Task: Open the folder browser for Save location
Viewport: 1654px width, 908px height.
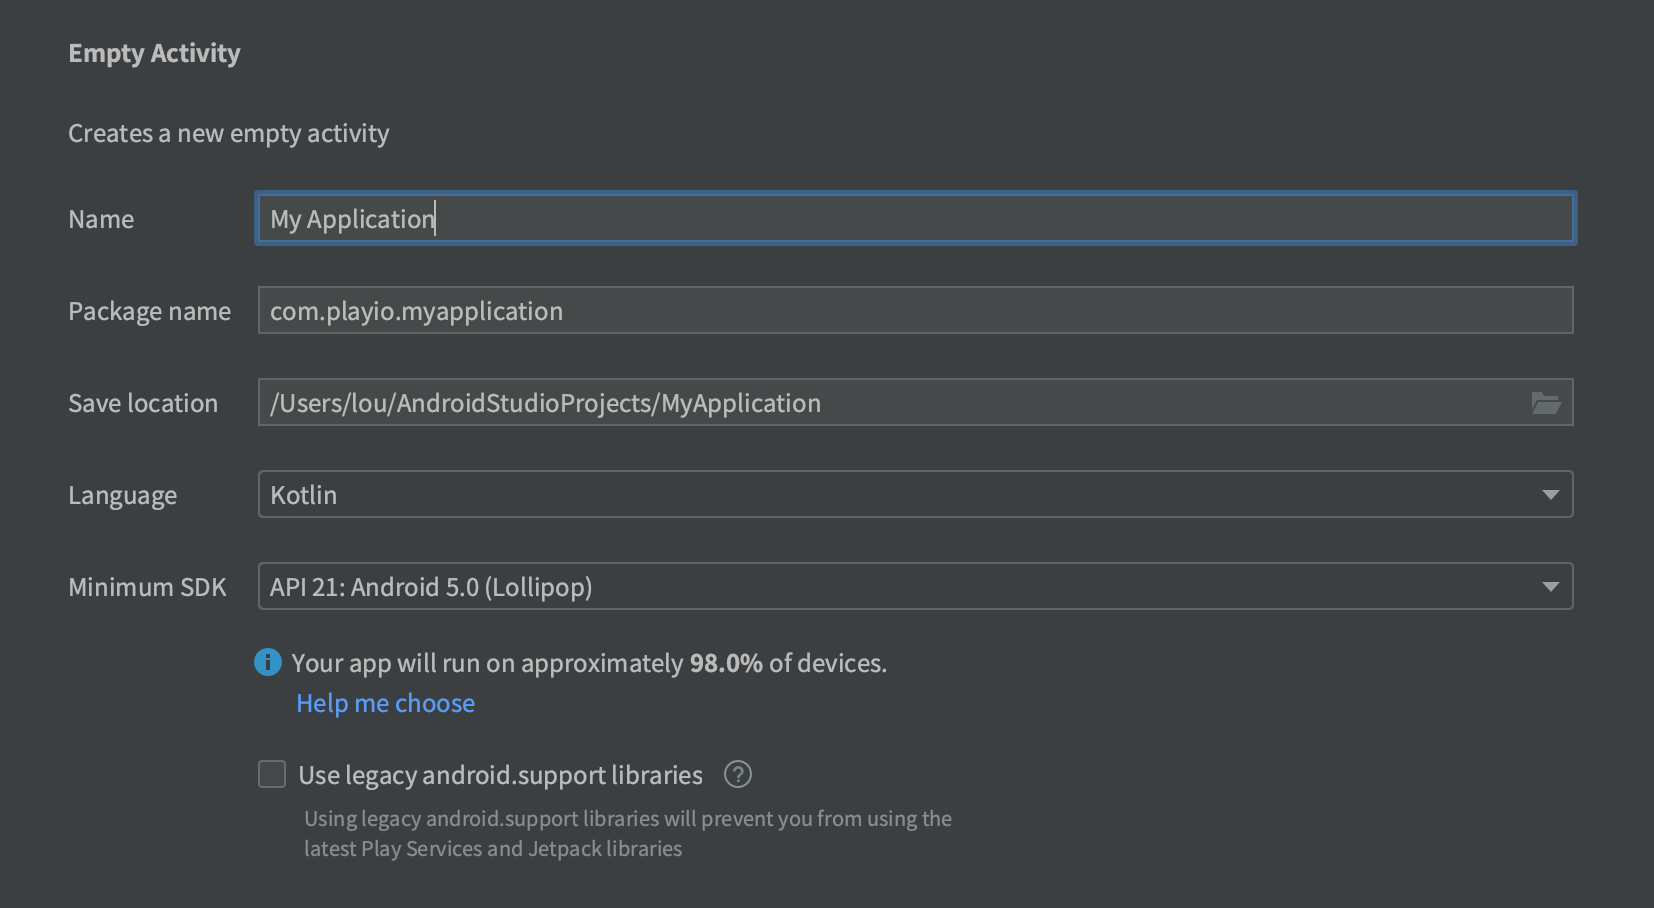Action: [x=1546, y=403]
